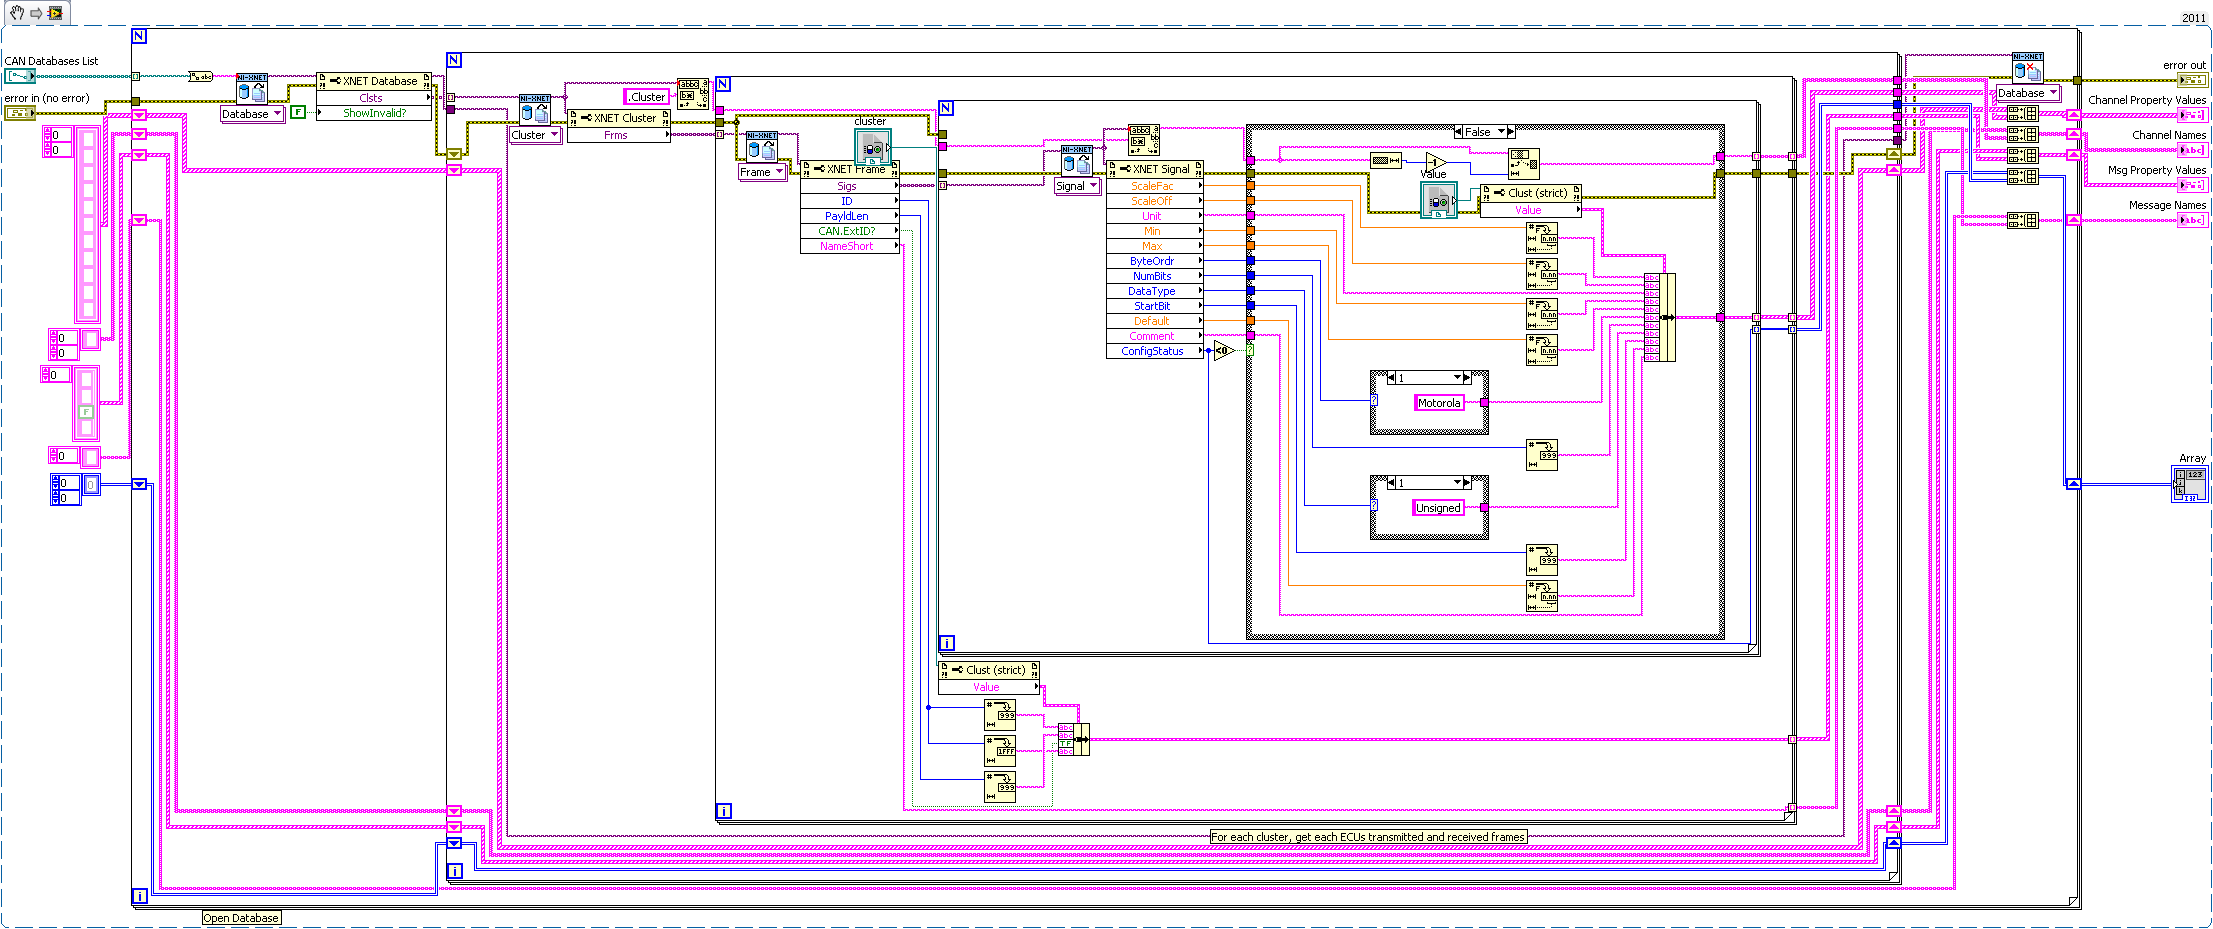2213x929 pixels.
Task: Select the ConfigStatus property row
Action: pos(1155,351)
